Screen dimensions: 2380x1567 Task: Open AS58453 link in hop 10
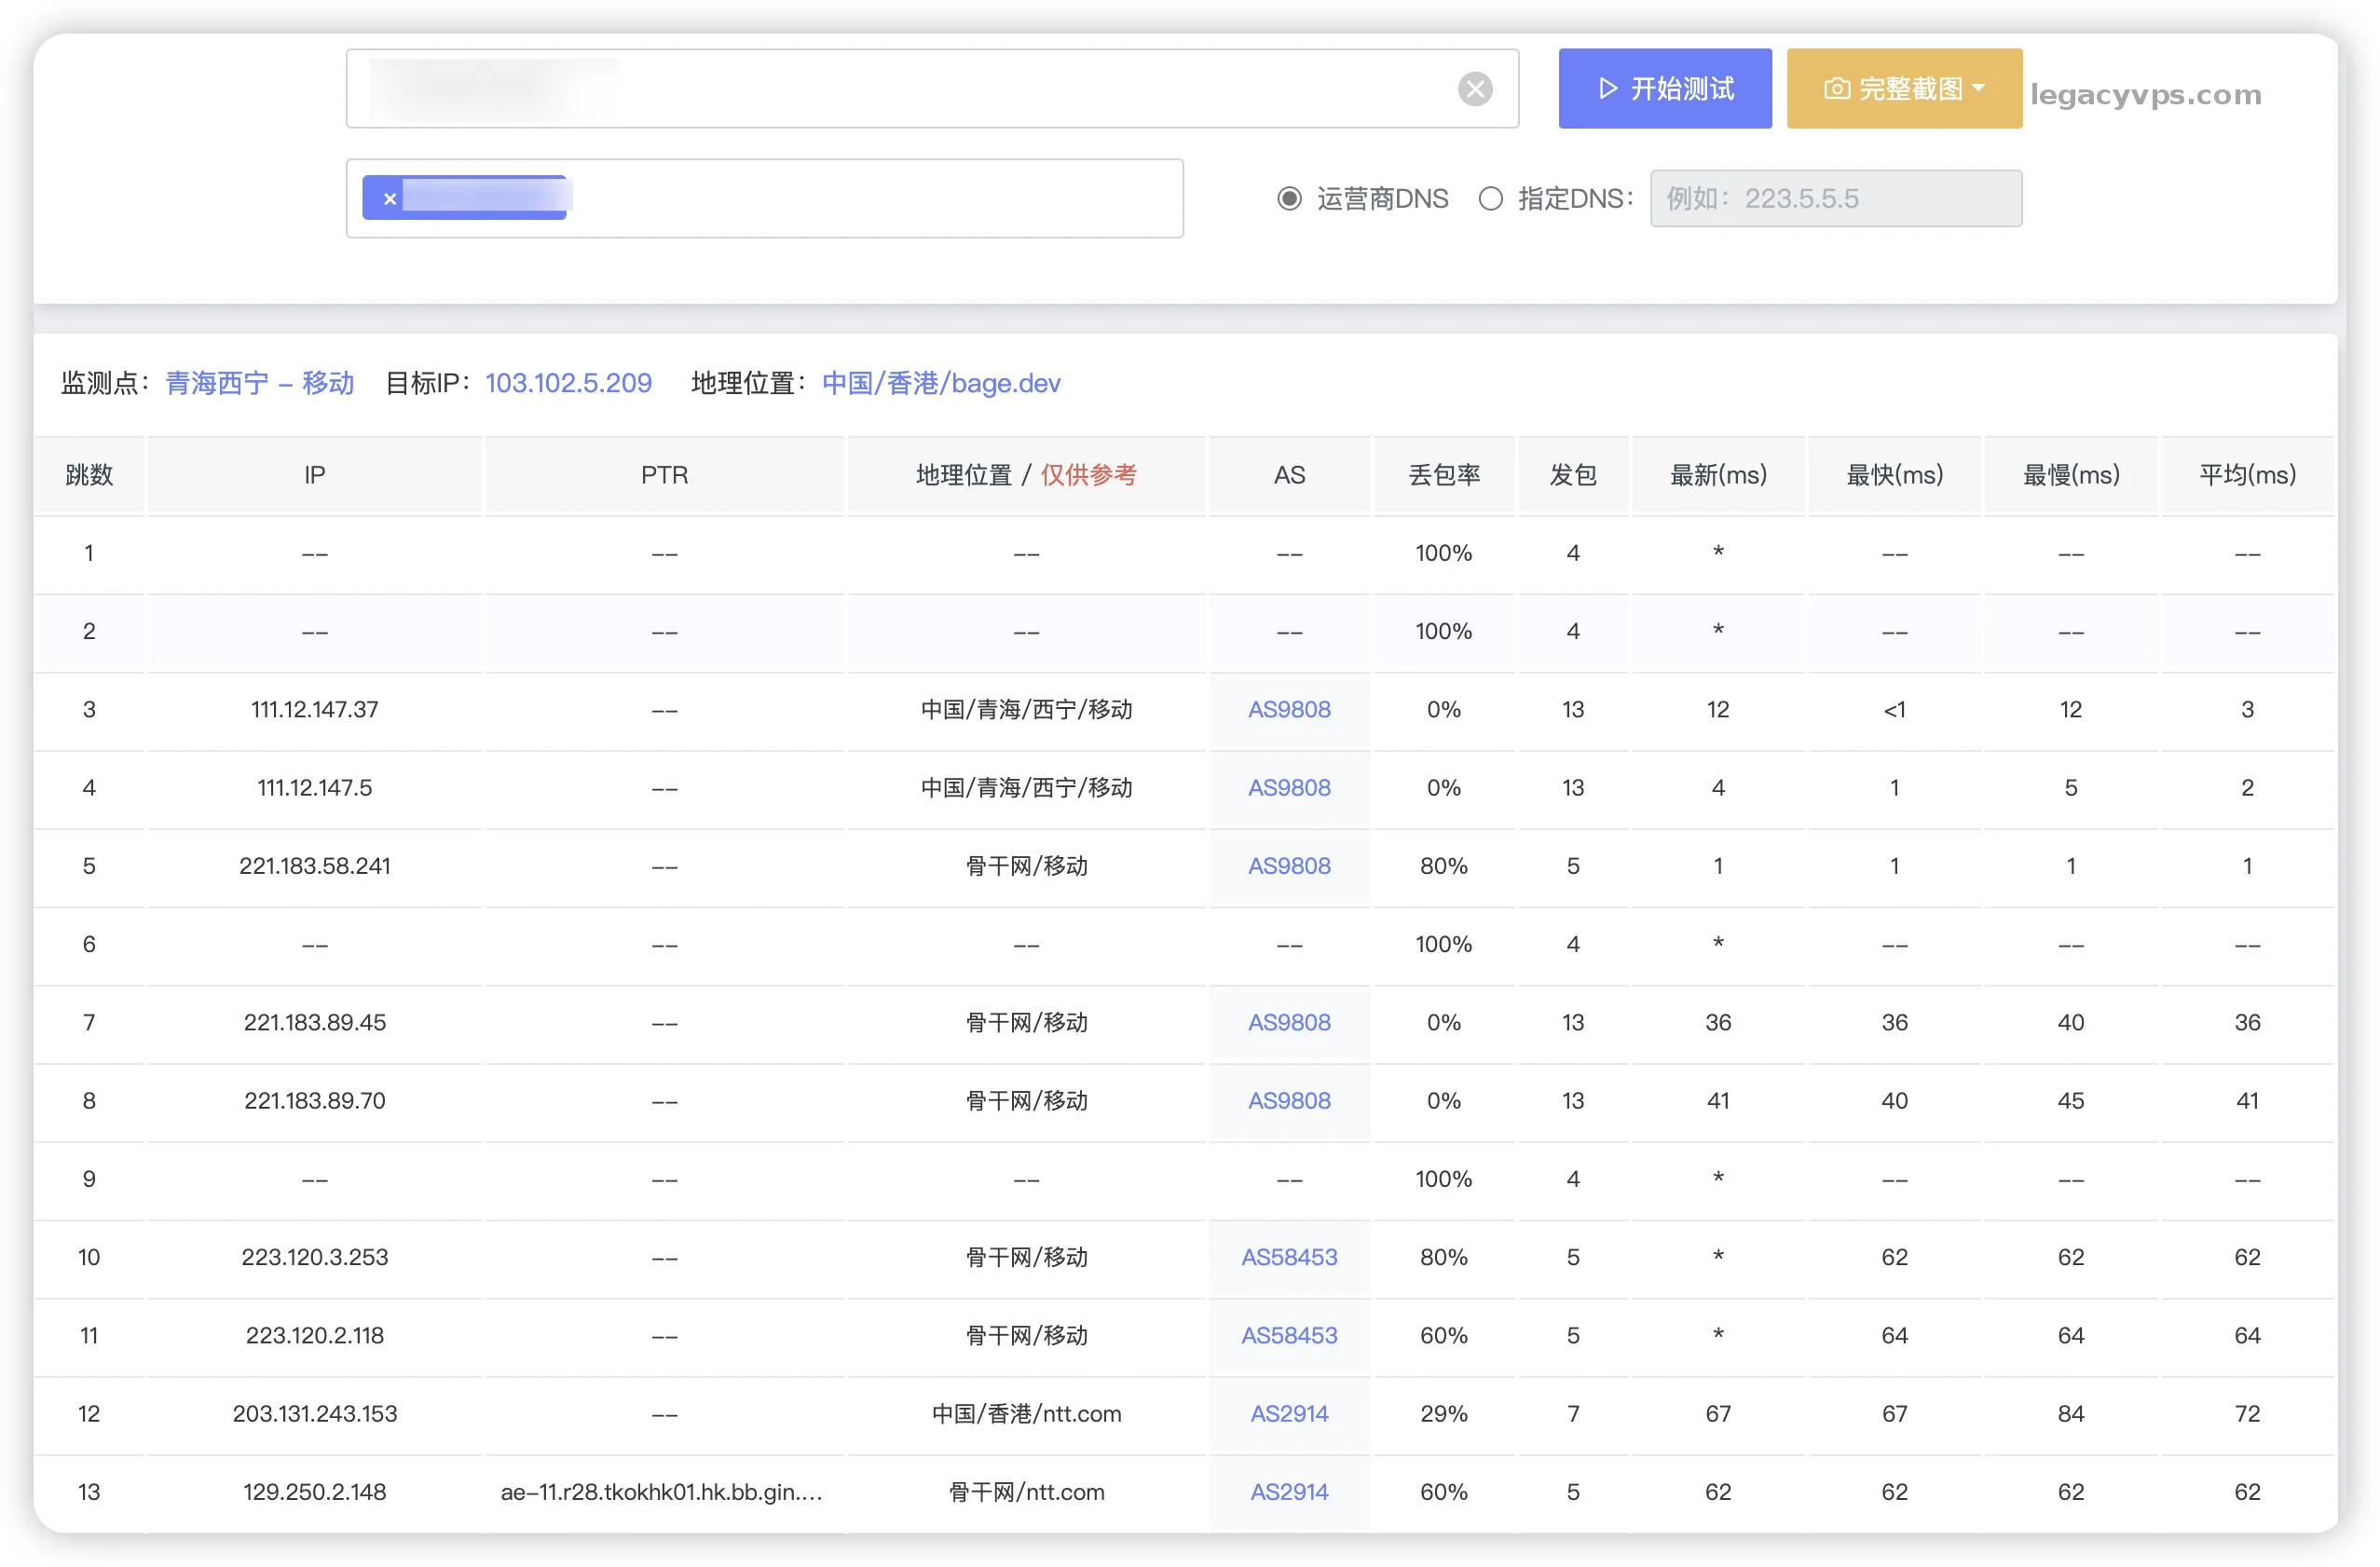1288,1257
